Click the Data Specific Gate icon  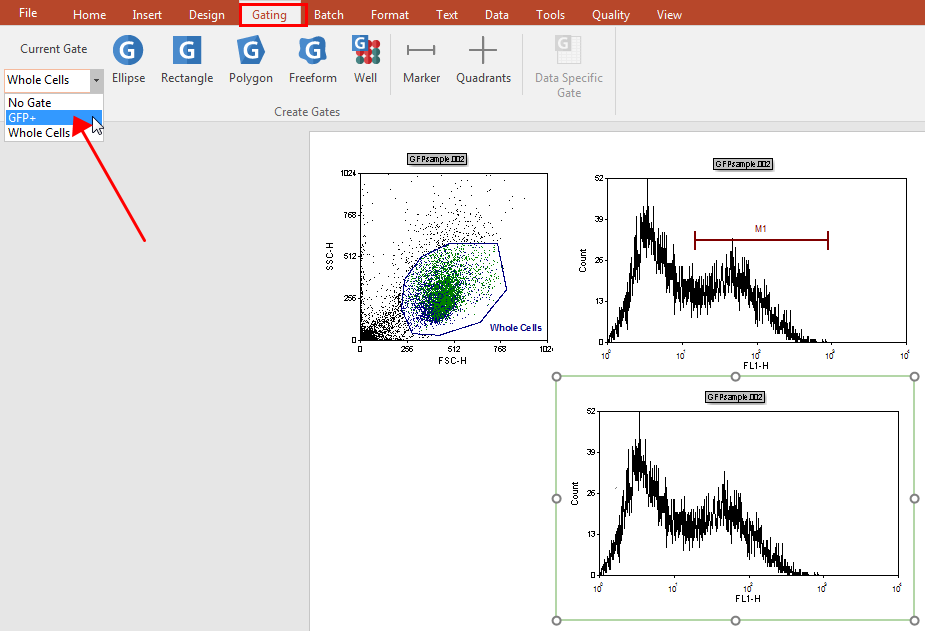[x=569, y=66]
